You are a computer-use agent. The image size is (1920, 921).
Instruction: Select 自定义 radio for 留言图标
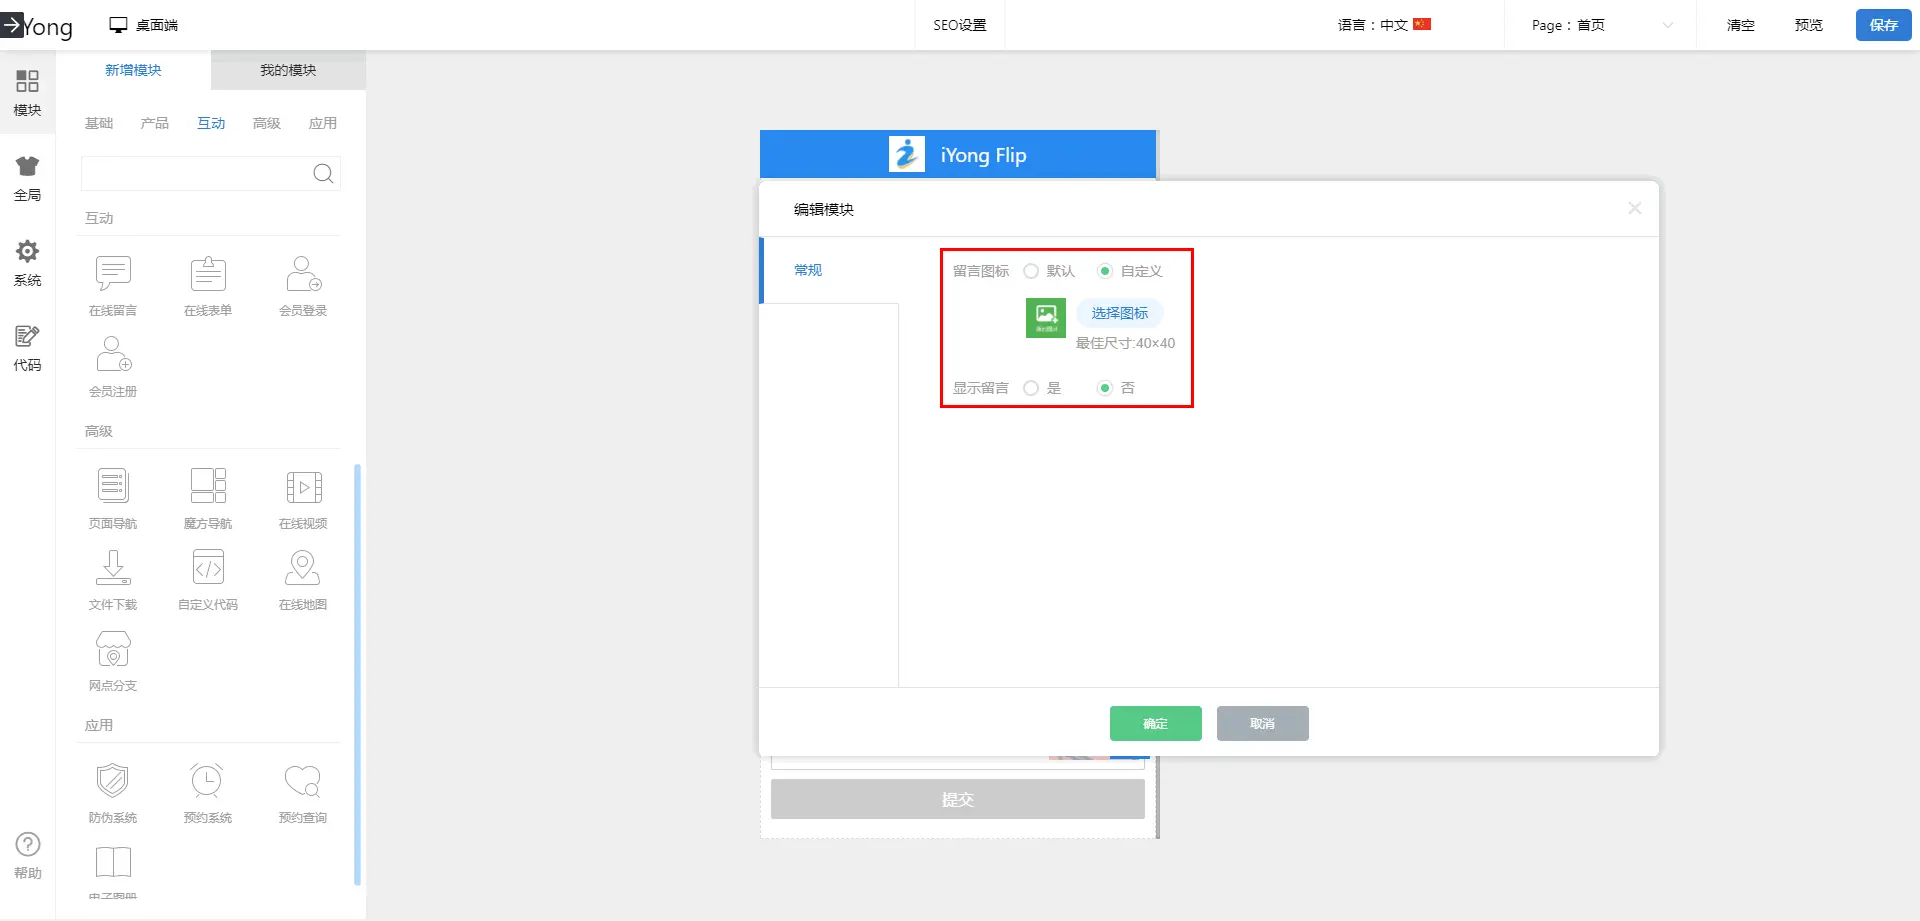[1105, 271]
